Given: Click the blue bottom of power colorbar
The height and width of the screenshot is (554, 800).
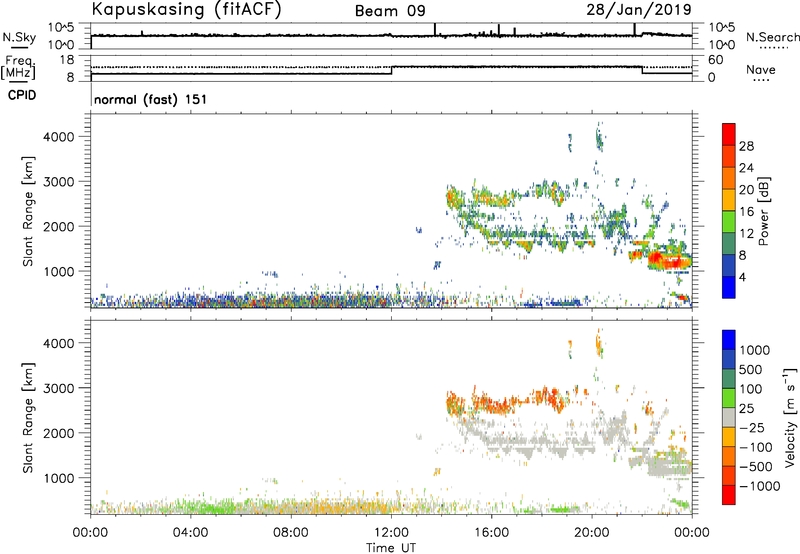Looking at the screenshot, I should 729,287.
